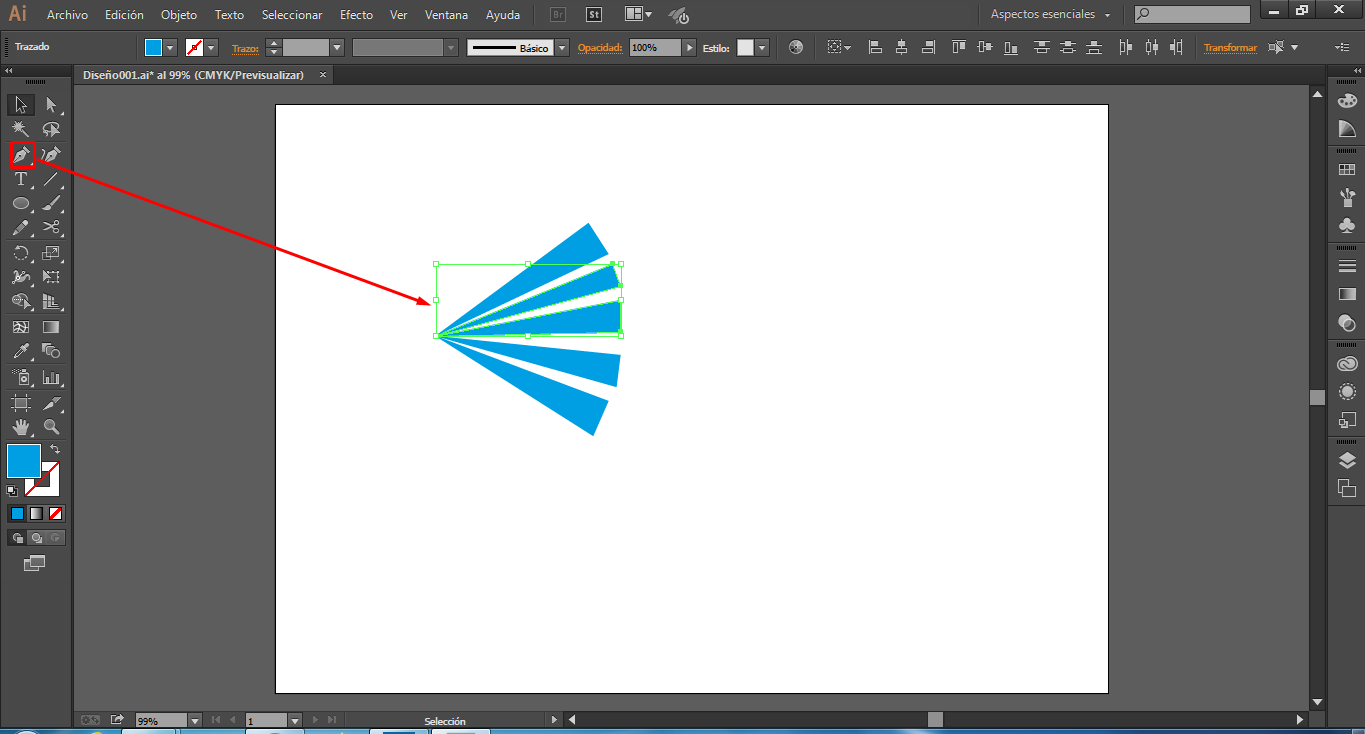
Task: Open the Stroke panel icon
Action: tap(1347, 266)
